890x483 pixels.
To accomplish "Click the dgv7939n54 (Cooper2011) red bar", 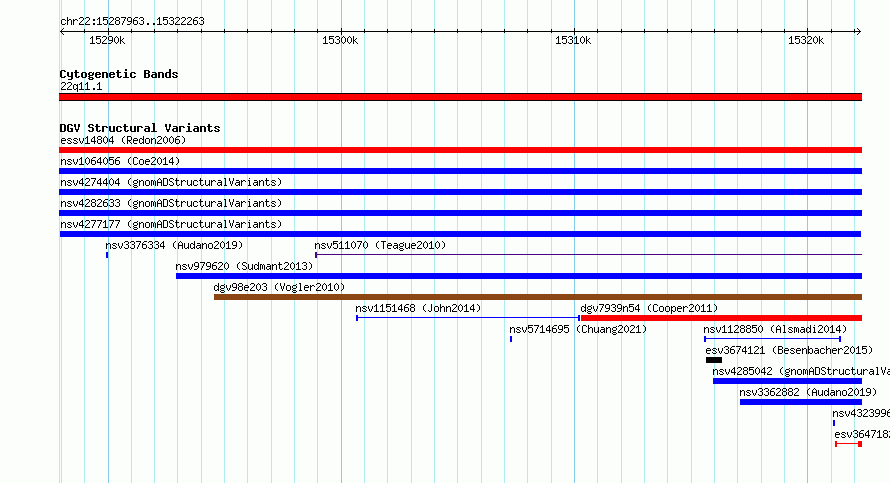I will (721, 318).
